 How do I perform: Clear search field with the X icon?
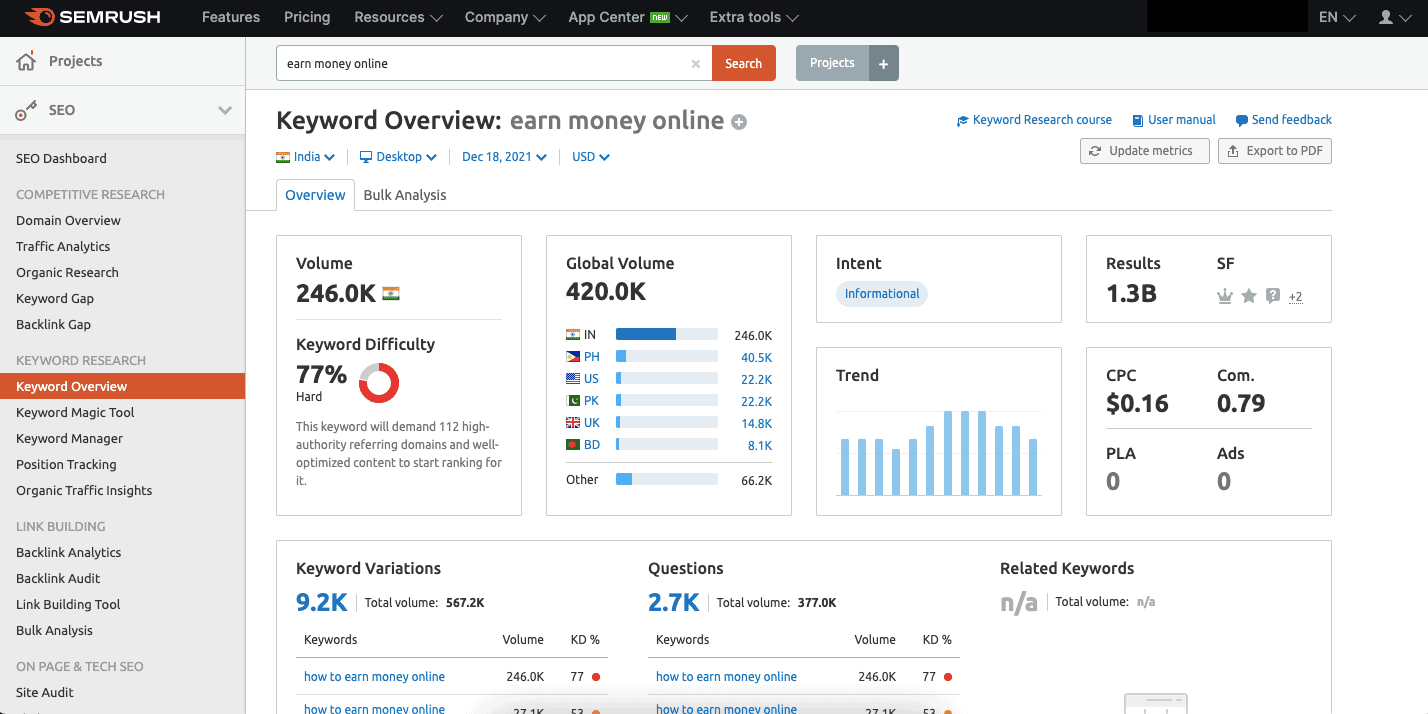pos(696,64)
